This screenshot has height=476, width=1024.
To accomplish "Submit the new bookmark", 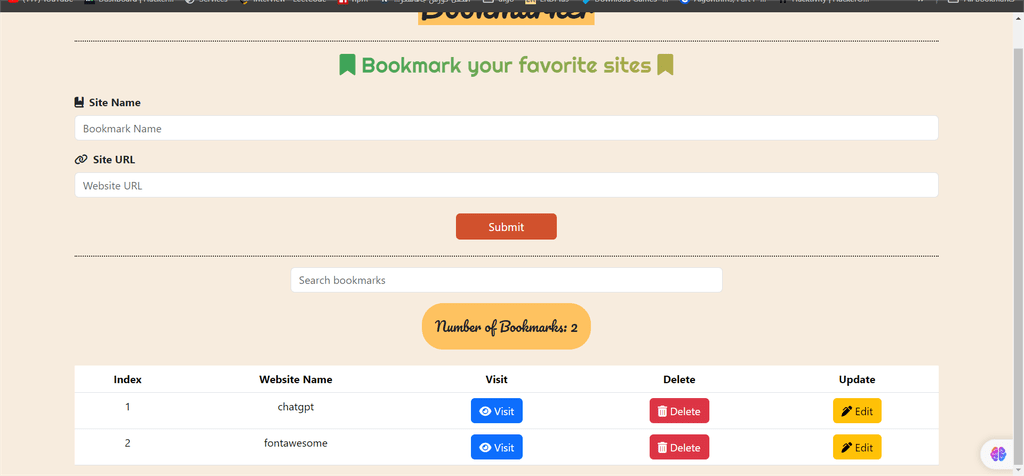I will (x=506, y=227).
